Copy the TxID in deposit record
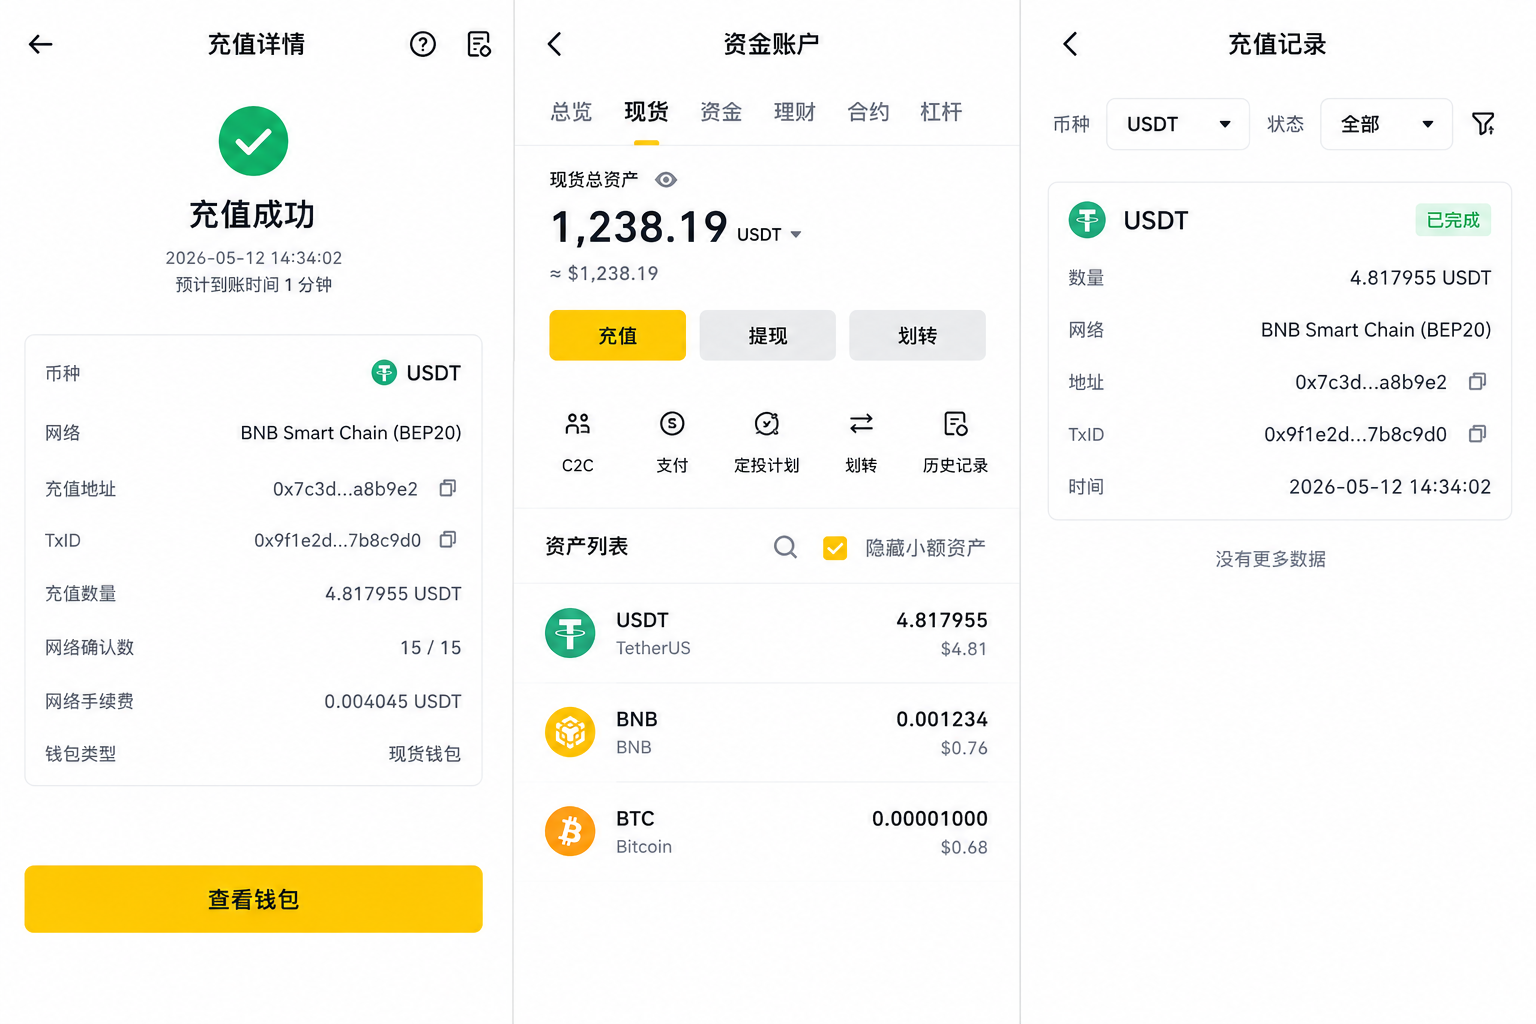Image resolution: width=1536 pixels, height=1024 pixels. pyautogui.click(x=1477, y=434)
